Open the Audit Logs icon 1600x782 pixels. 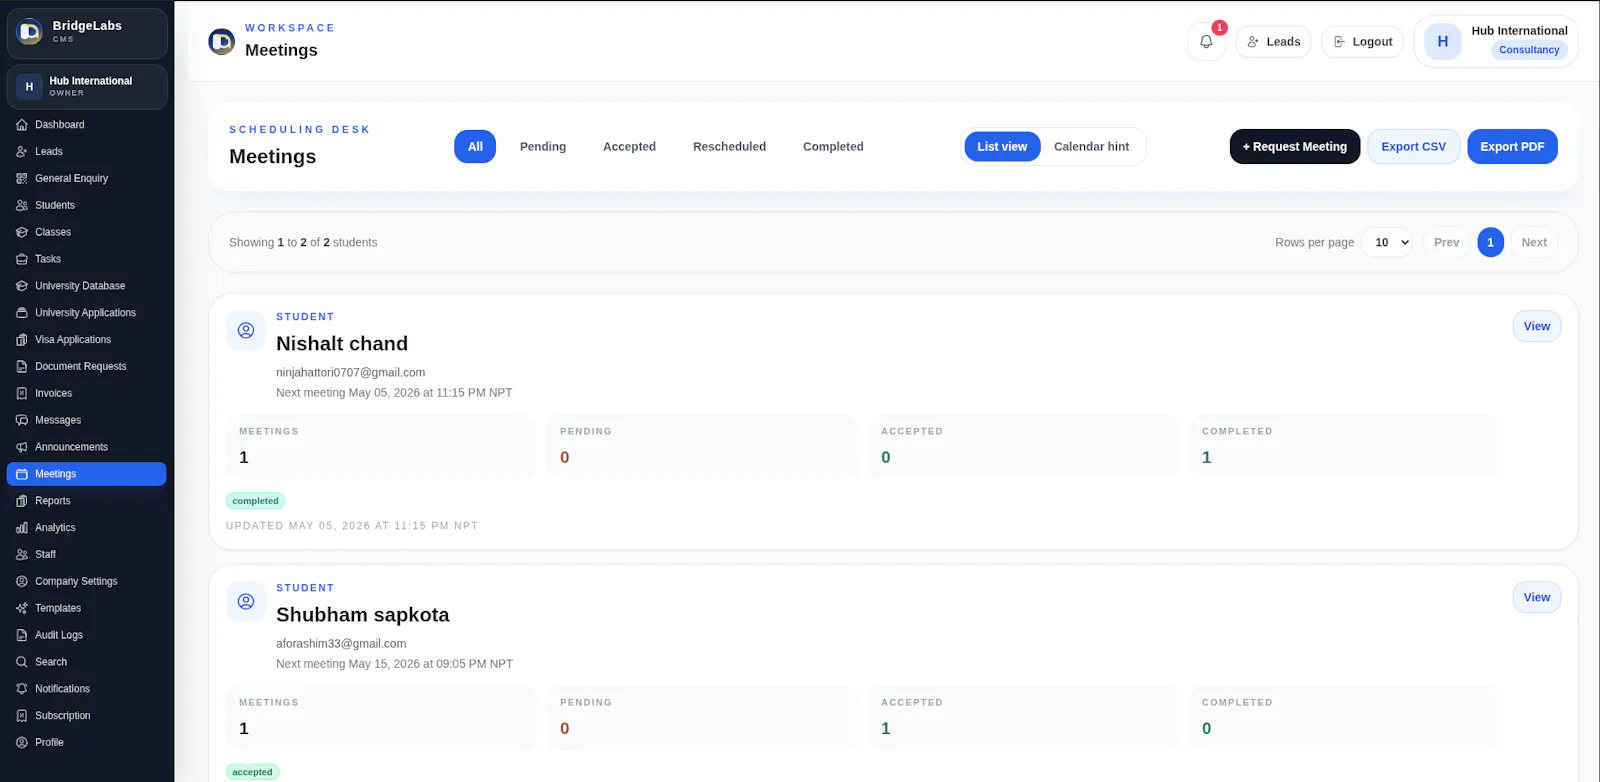(x=22, y=635)
